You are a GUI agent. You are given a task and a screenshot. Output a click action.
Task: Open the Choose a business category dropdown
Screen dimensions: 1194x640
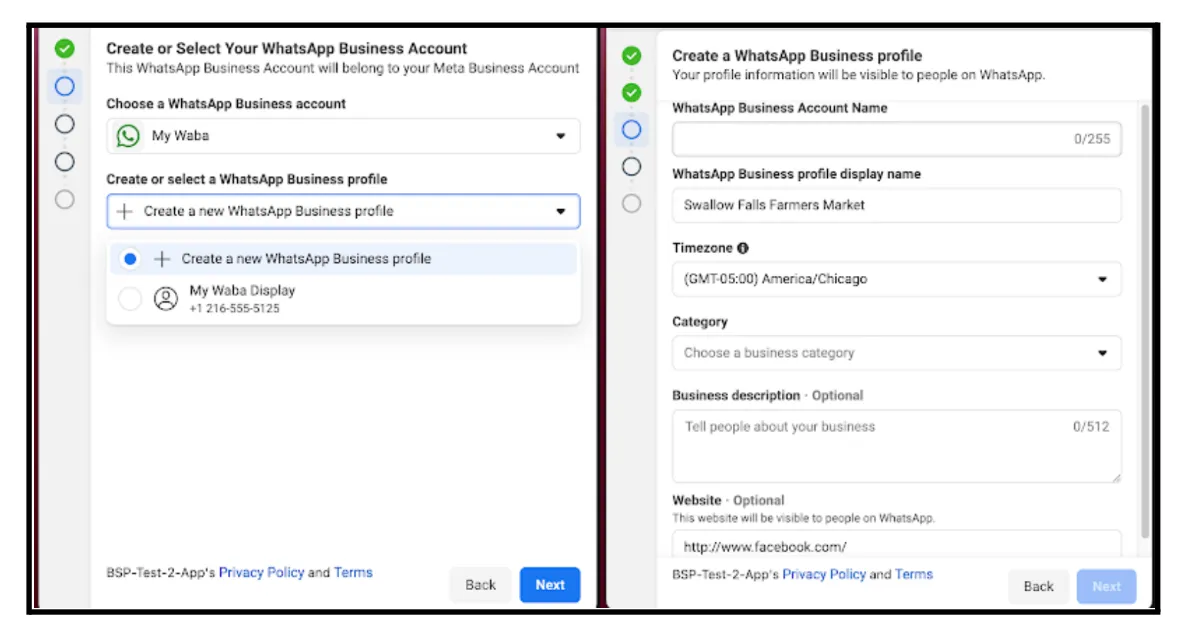tap(896, 353)
